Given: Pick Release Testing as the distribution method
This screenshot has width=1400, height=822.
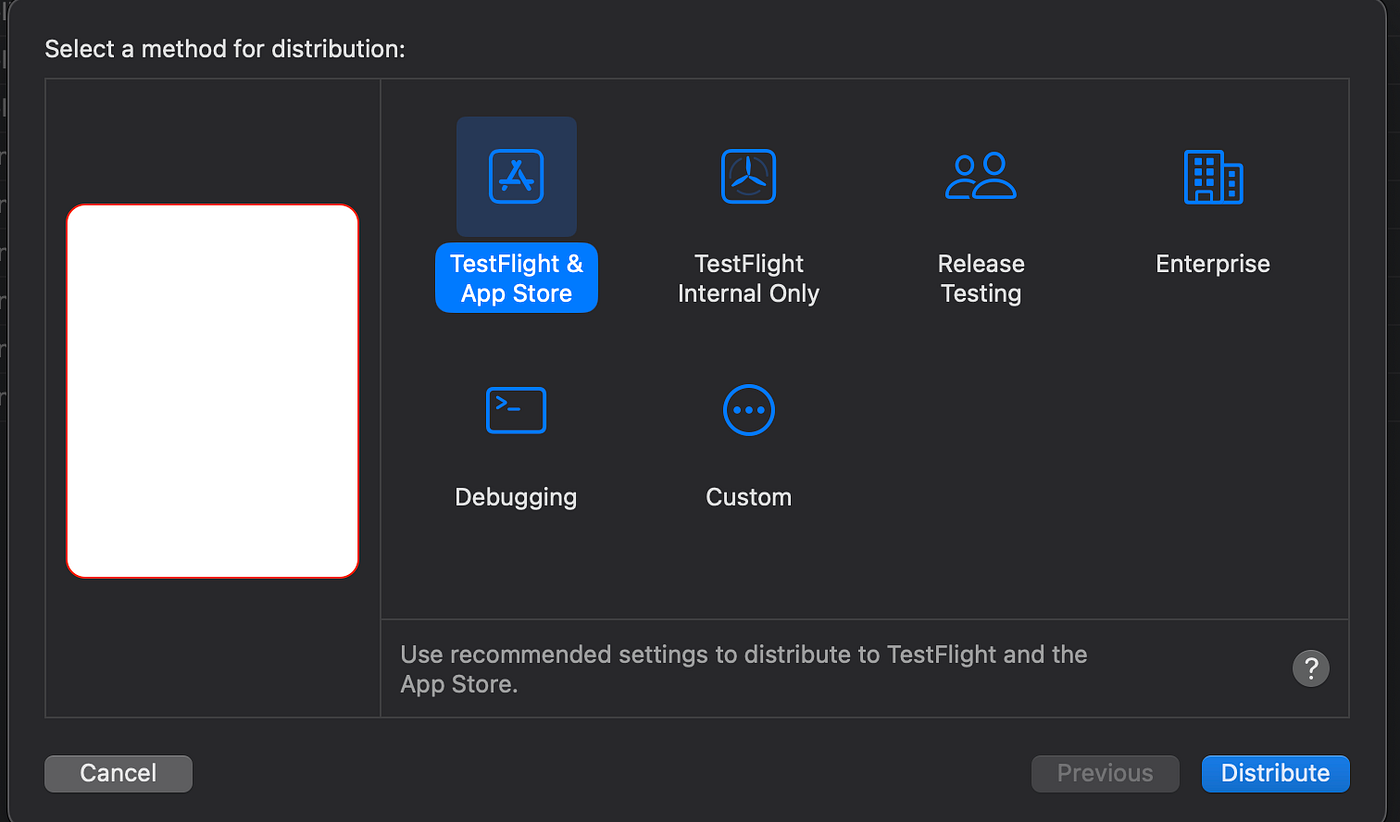Looking at the screenshot, I should pyautogui.click(x=981, y=278).
